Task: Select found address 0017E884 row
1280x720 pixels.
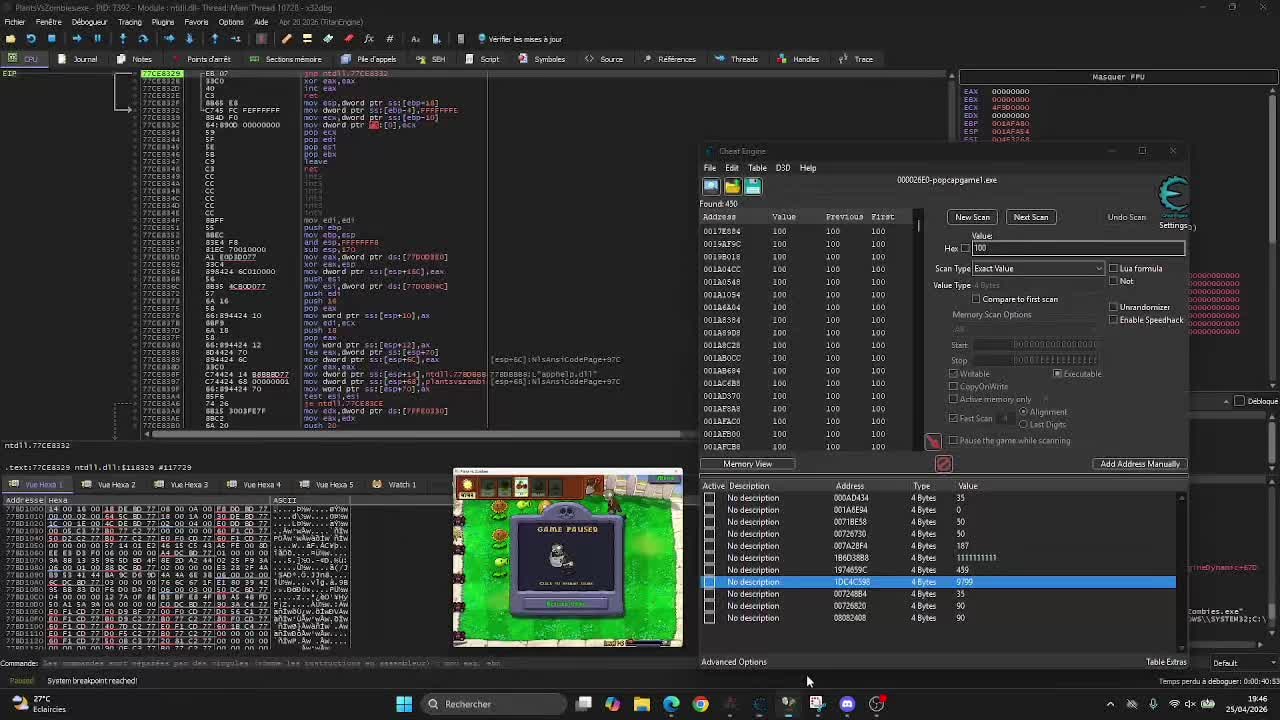Action: [x=808, y=231]
